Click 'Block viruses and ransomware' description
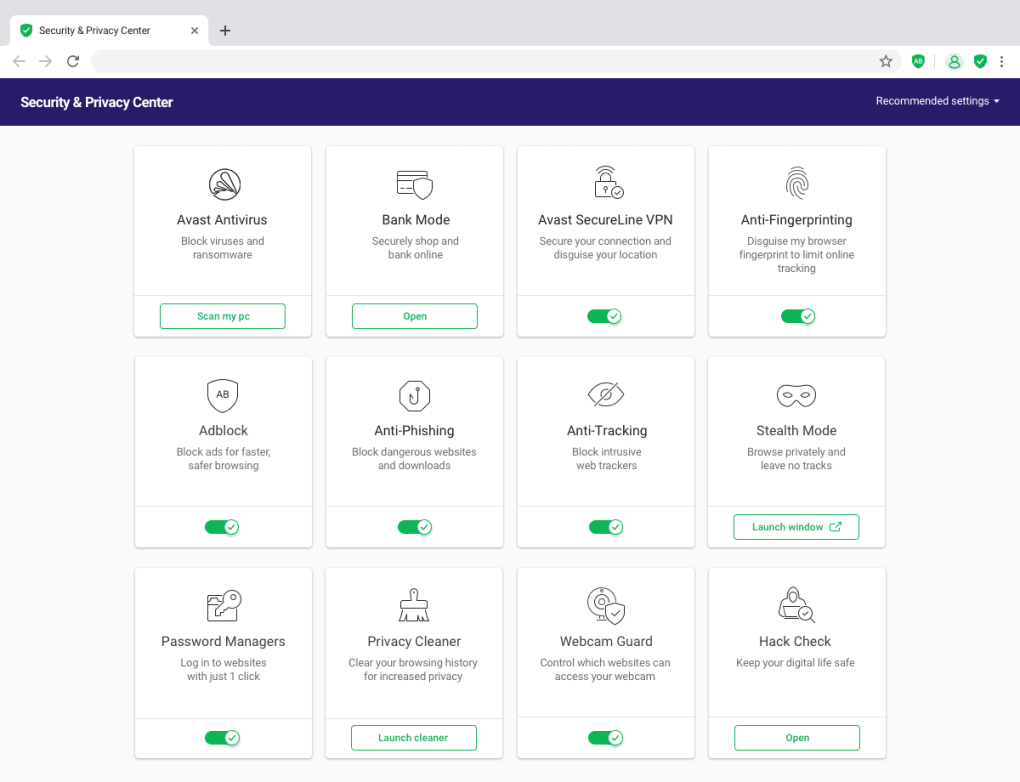 tap(222, 248)
